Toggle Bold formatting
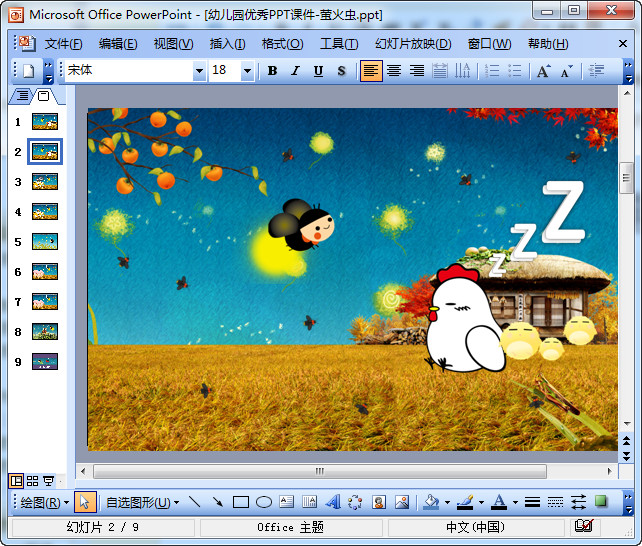The image size is (642, 546). coord(272,71)
